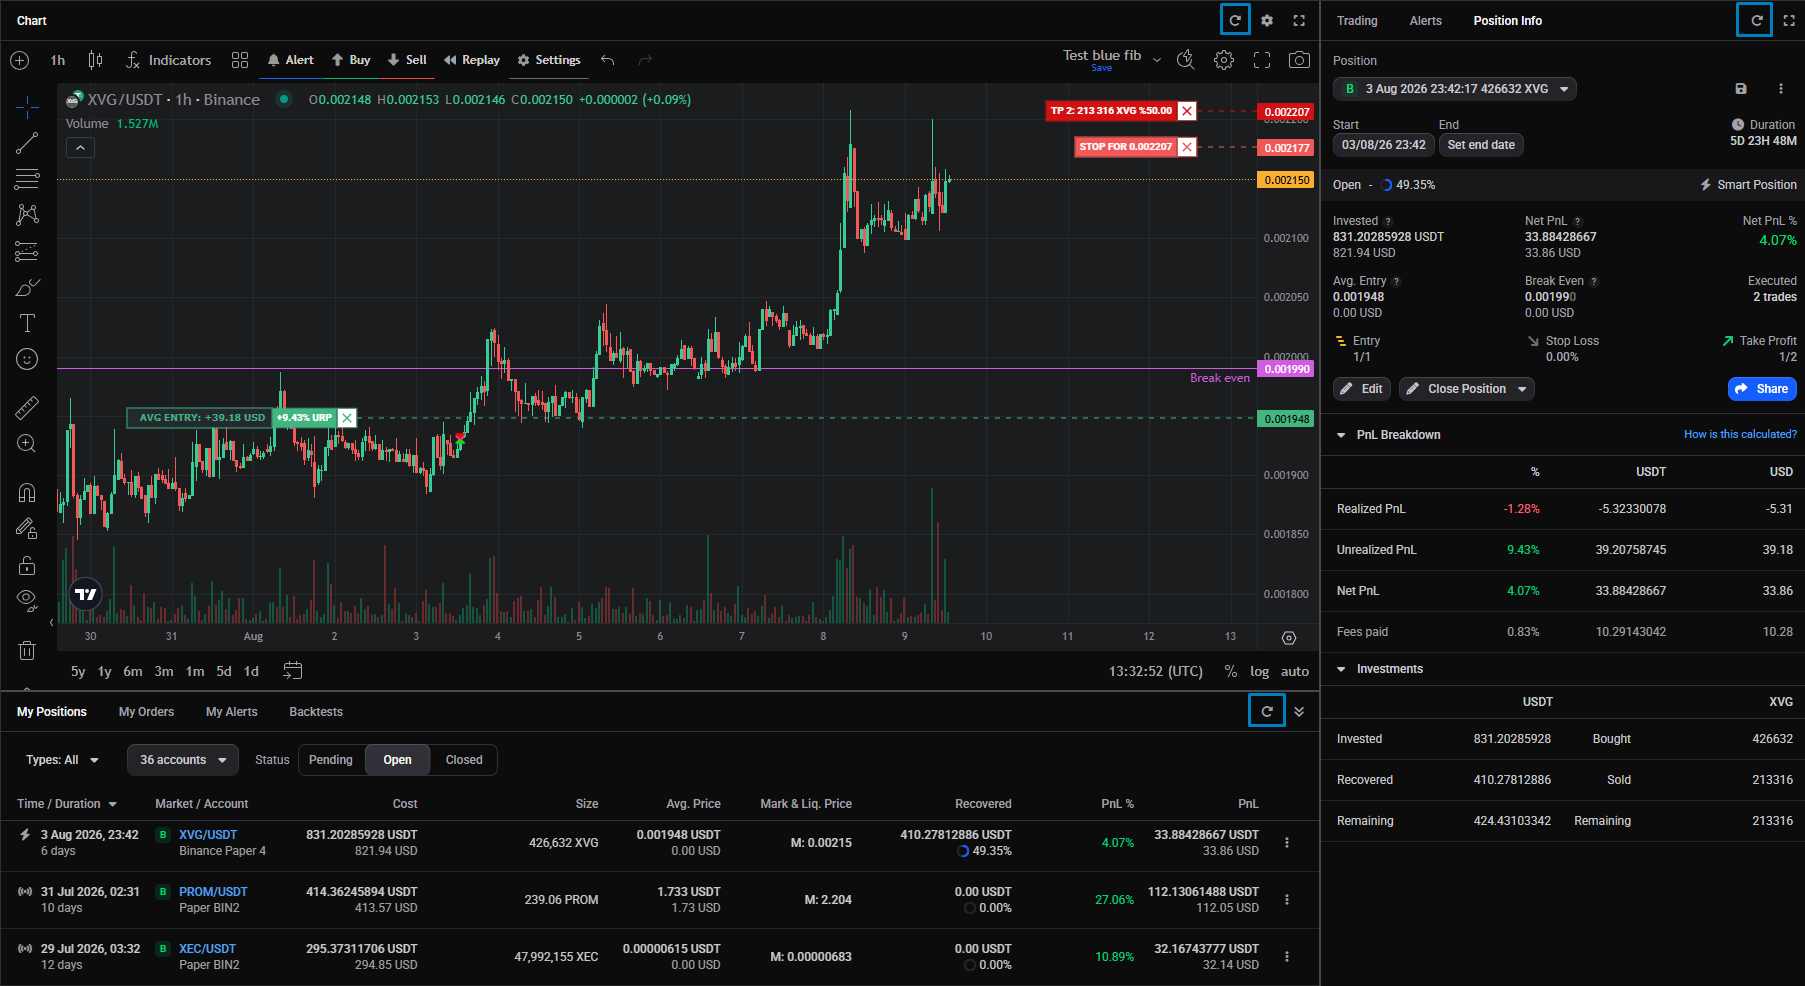Toggle visibility of all drawings eye icon
Image resolution: width=1805 pixels, height=986 pixels.
click(27, 599)
